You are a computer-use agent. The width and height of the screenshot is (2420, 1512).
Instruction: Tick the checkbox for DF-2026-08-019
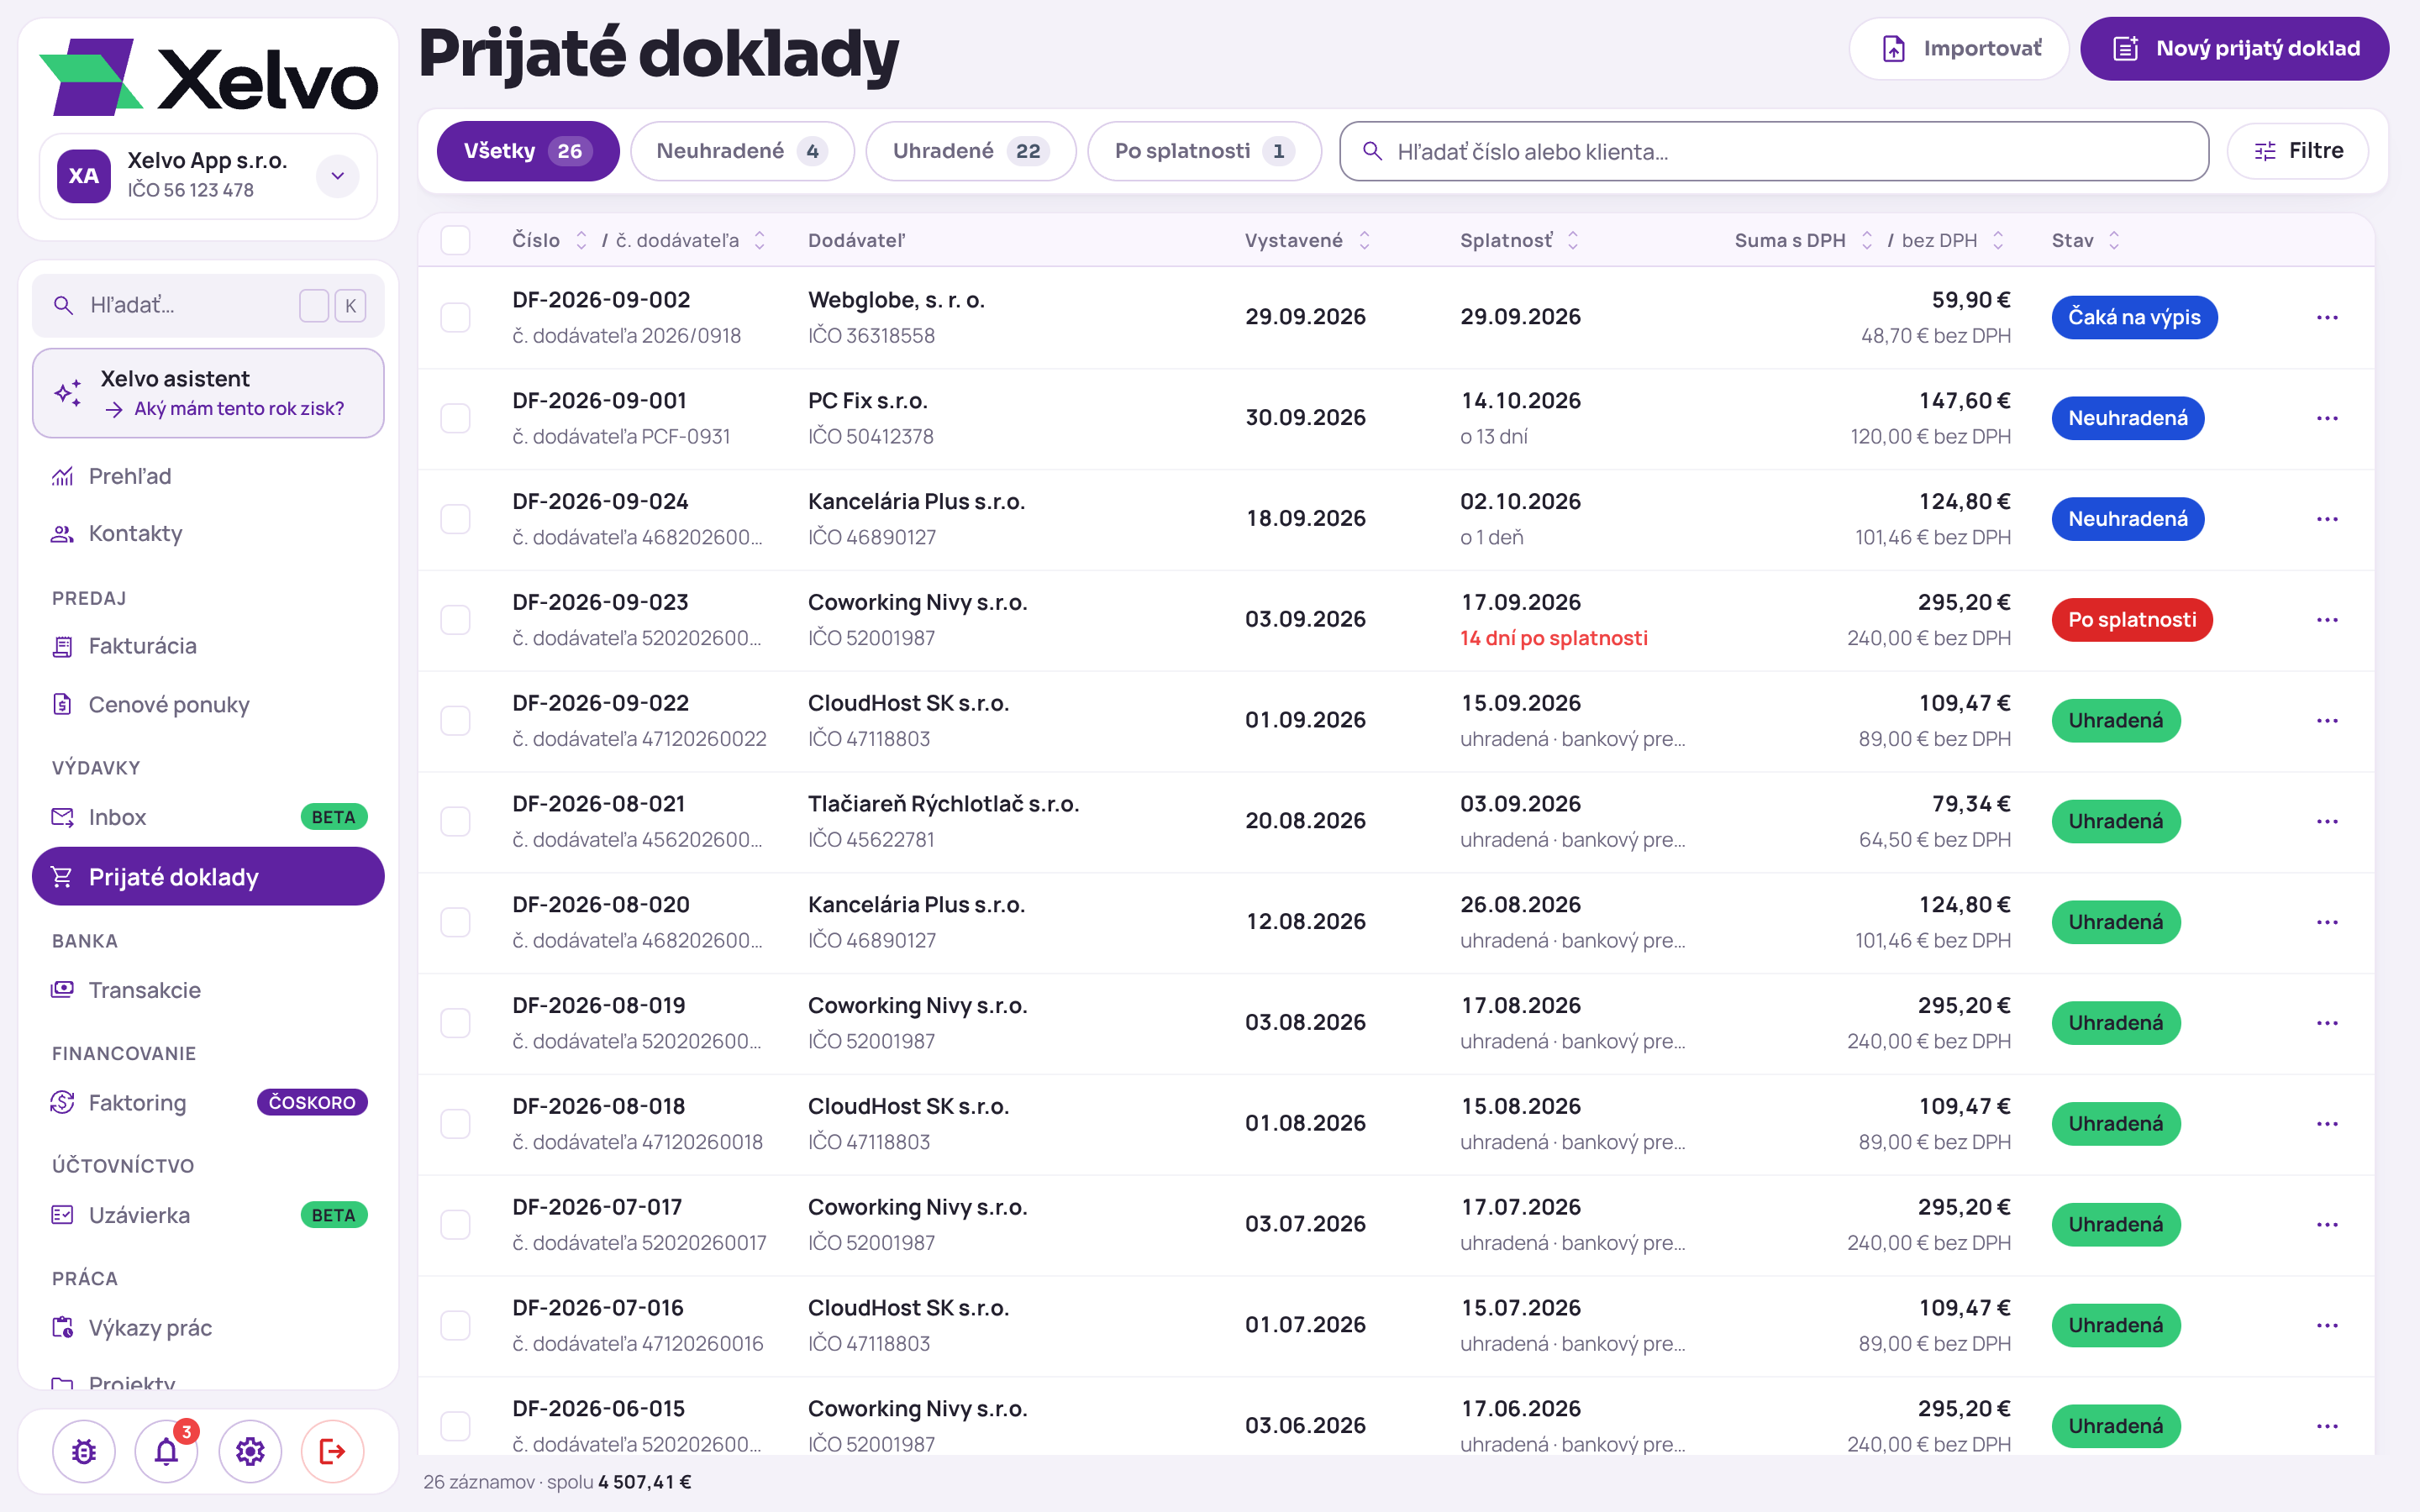(455, 1023)
